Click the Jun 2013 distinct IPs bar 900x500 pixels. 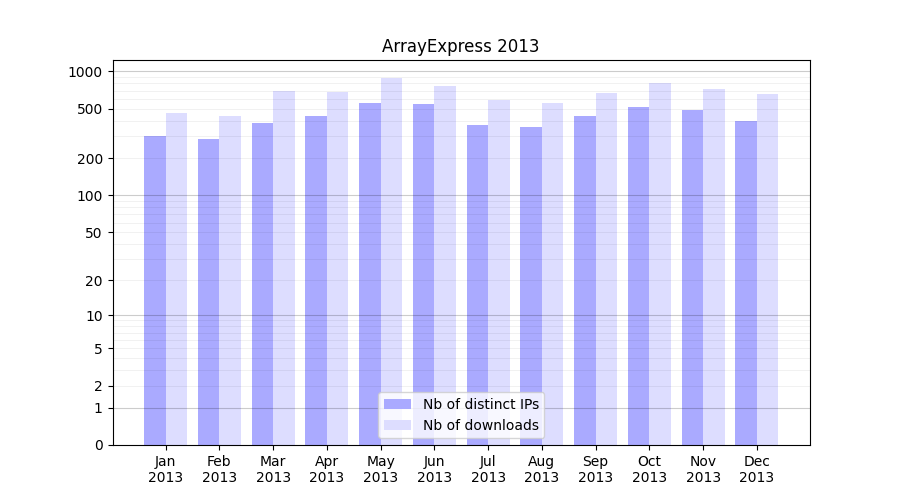click(x=423, y=274)
